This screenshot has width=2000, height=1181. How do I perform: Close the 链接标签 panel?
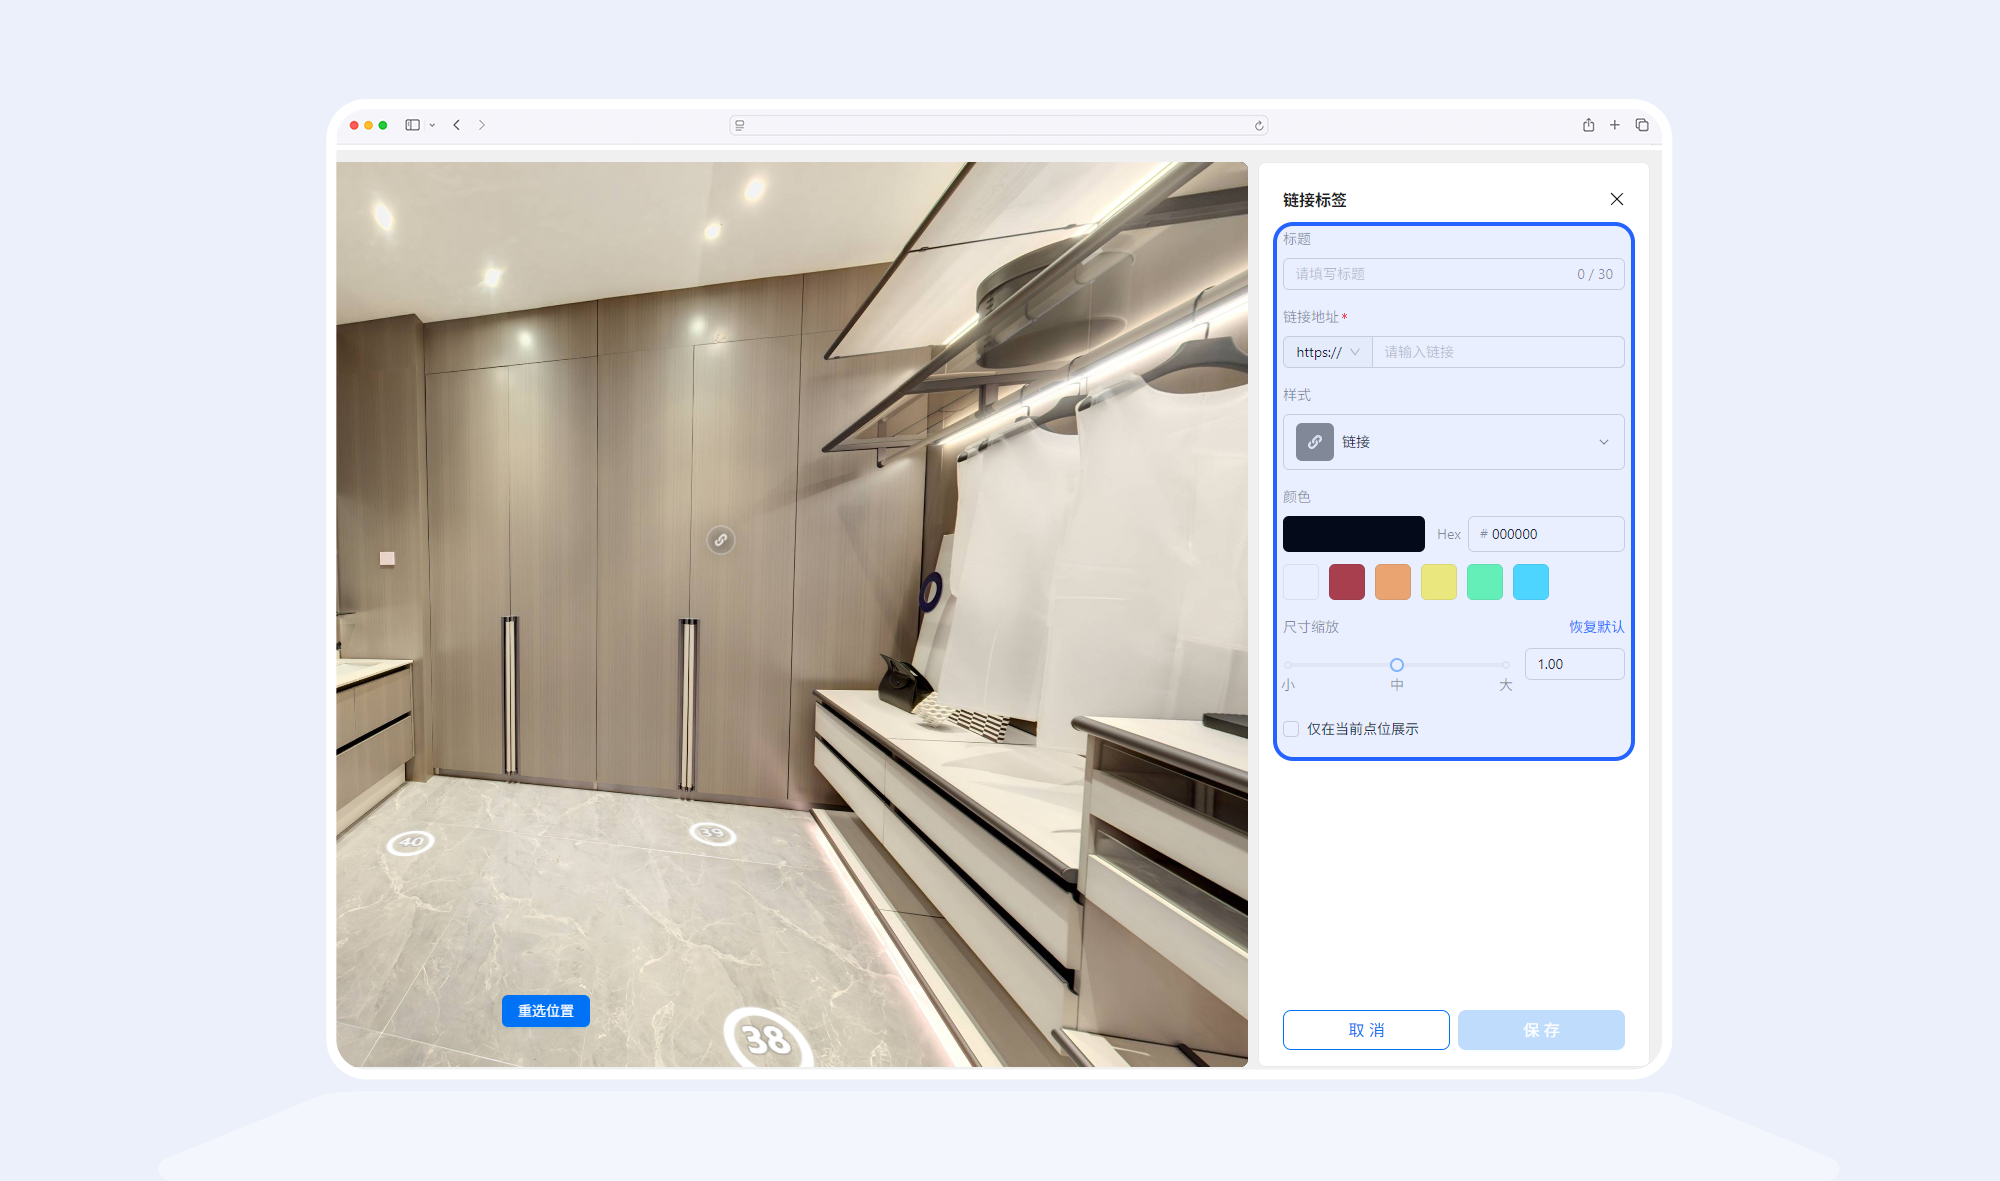pyautogui.click(x=1616, y=199)
